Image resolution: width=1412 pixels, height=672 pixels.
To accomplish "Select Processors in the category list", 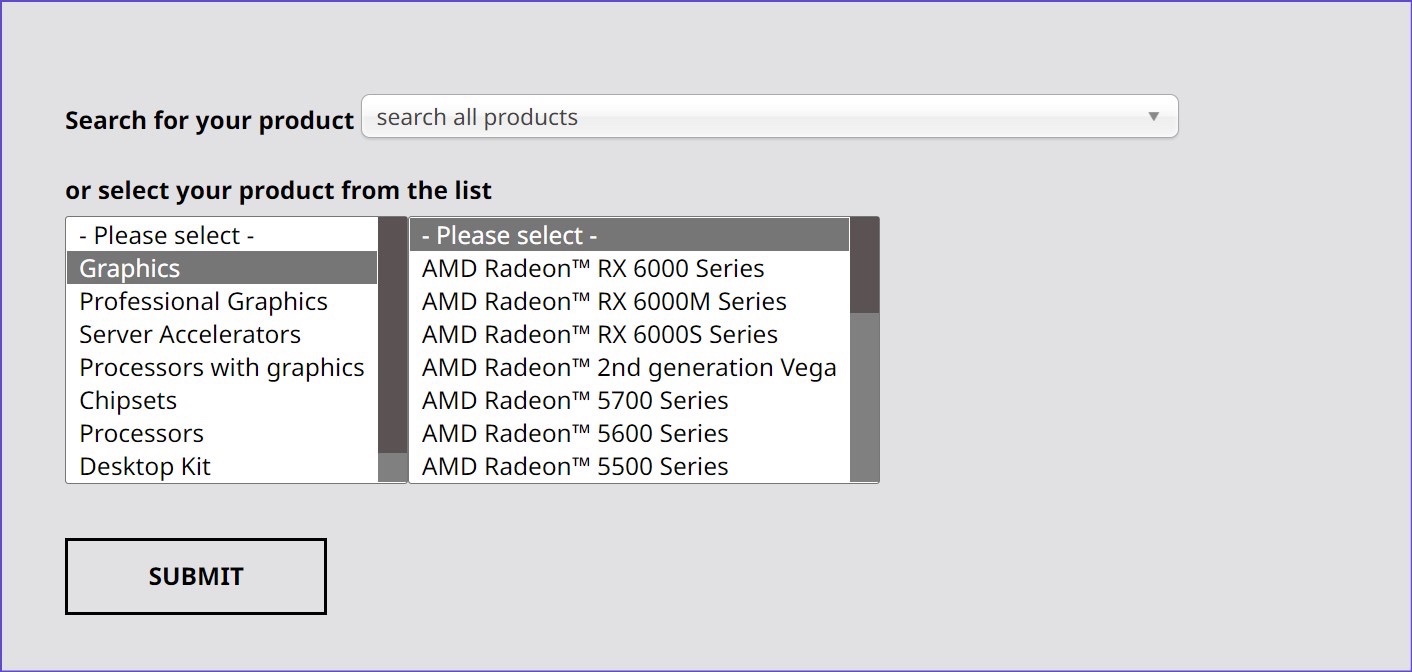I will coord(141,433).
